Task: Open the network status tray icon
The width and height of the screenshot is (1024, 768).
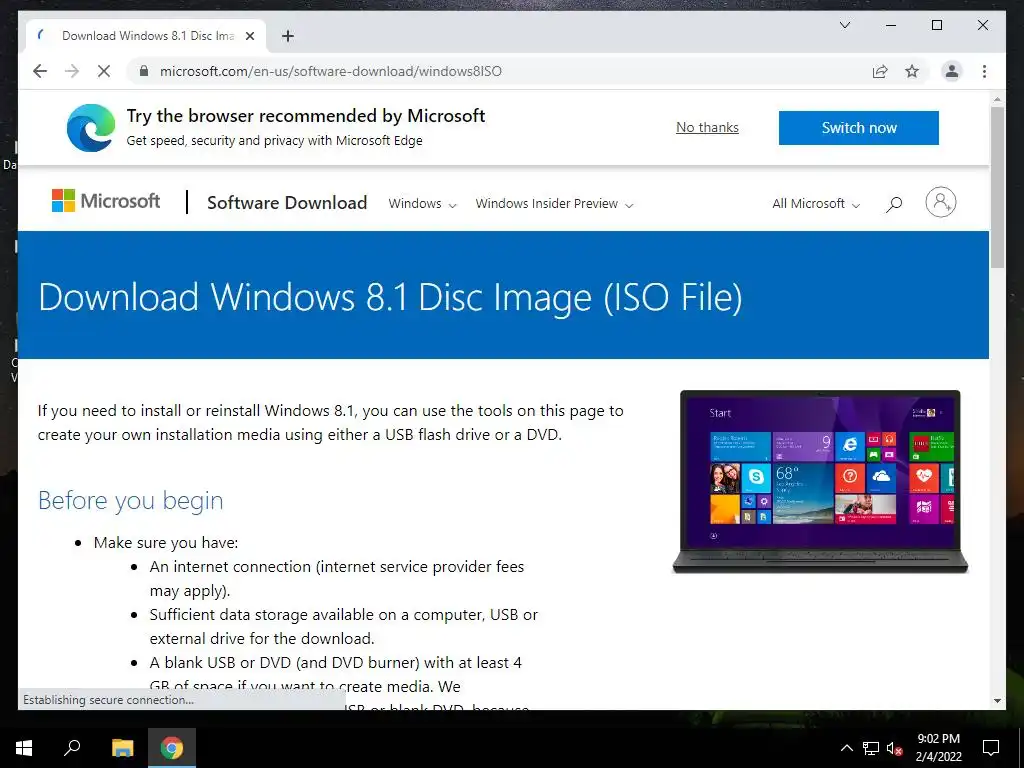Action: pos(871,748)
